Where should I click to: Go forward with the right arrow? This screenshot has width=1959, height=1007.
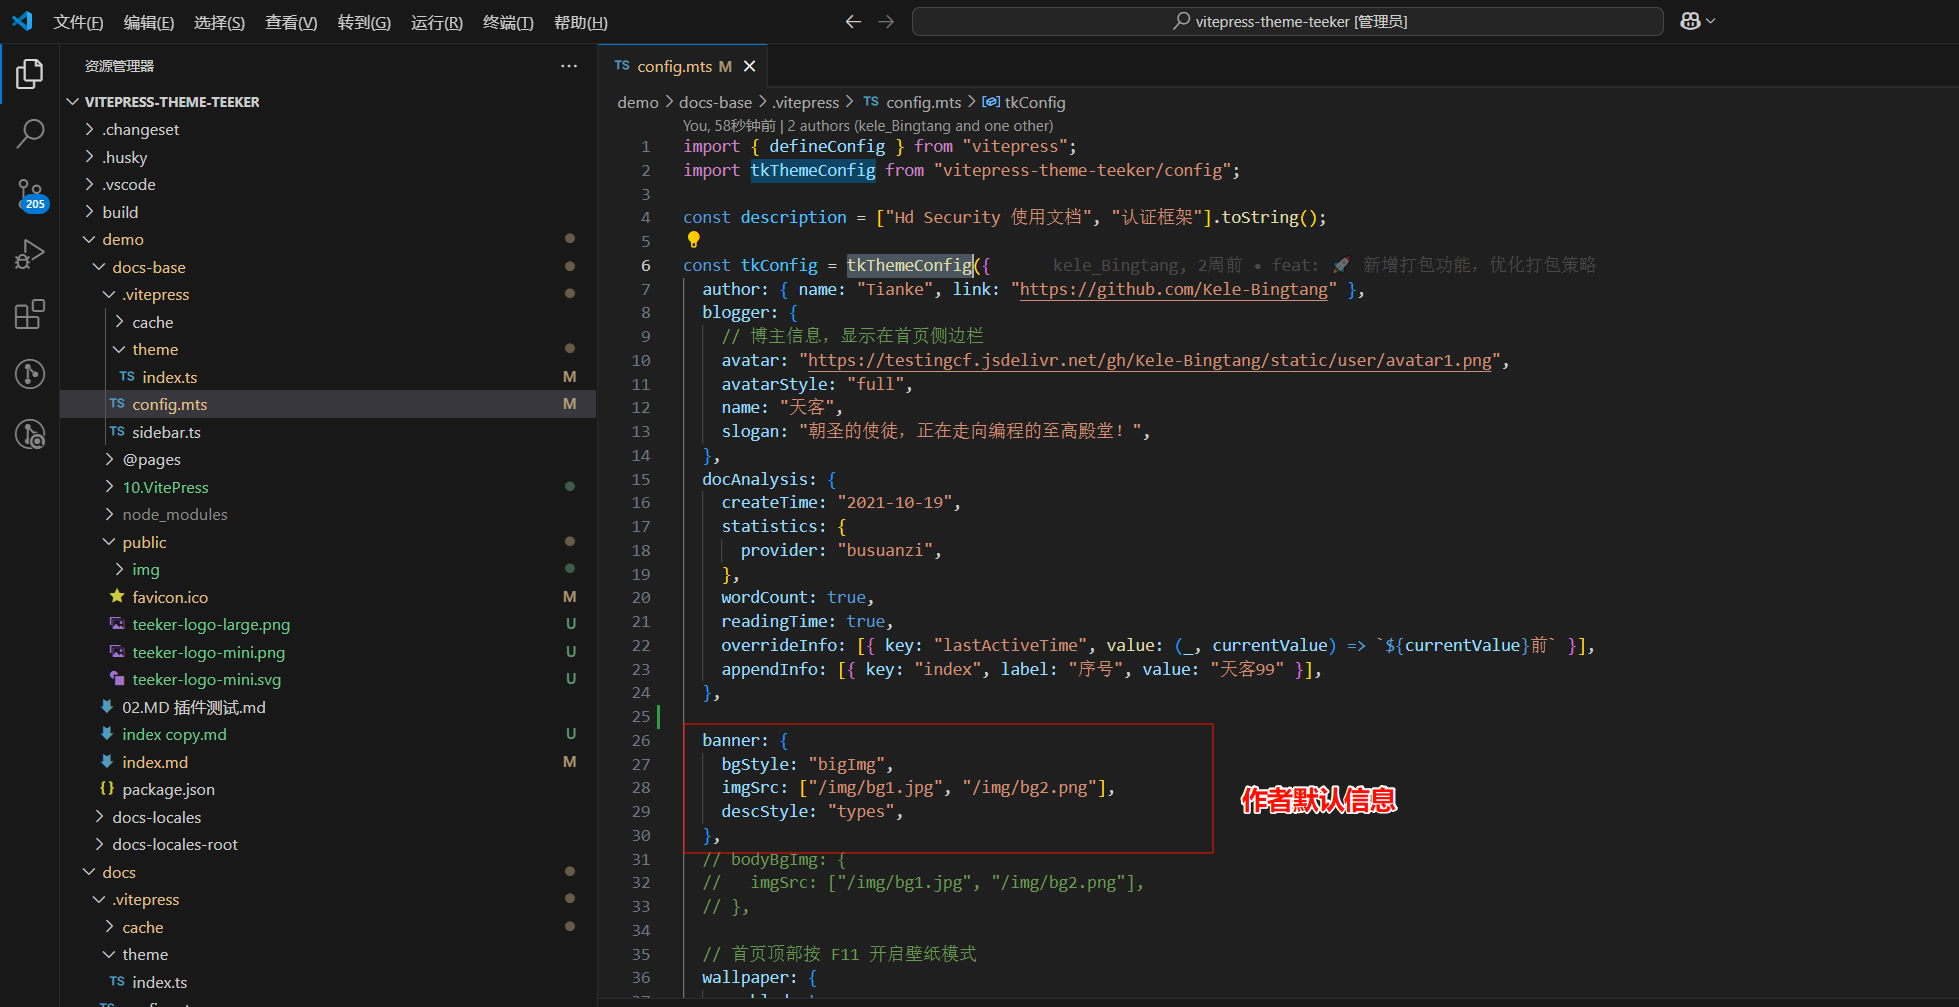point(886,21)
